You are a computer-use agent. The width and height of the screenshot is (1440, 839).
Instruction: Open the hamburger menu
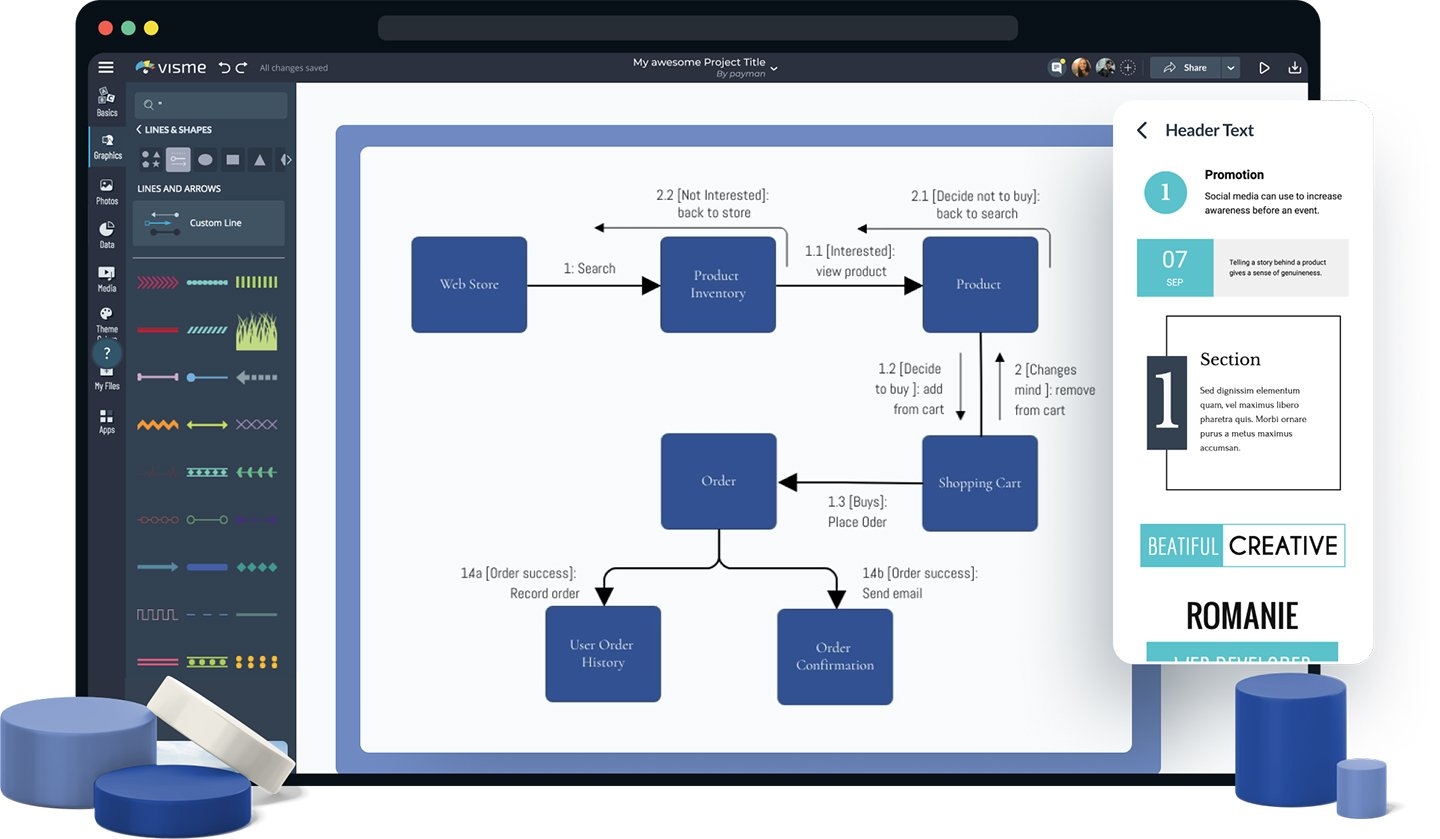[106, 67]
